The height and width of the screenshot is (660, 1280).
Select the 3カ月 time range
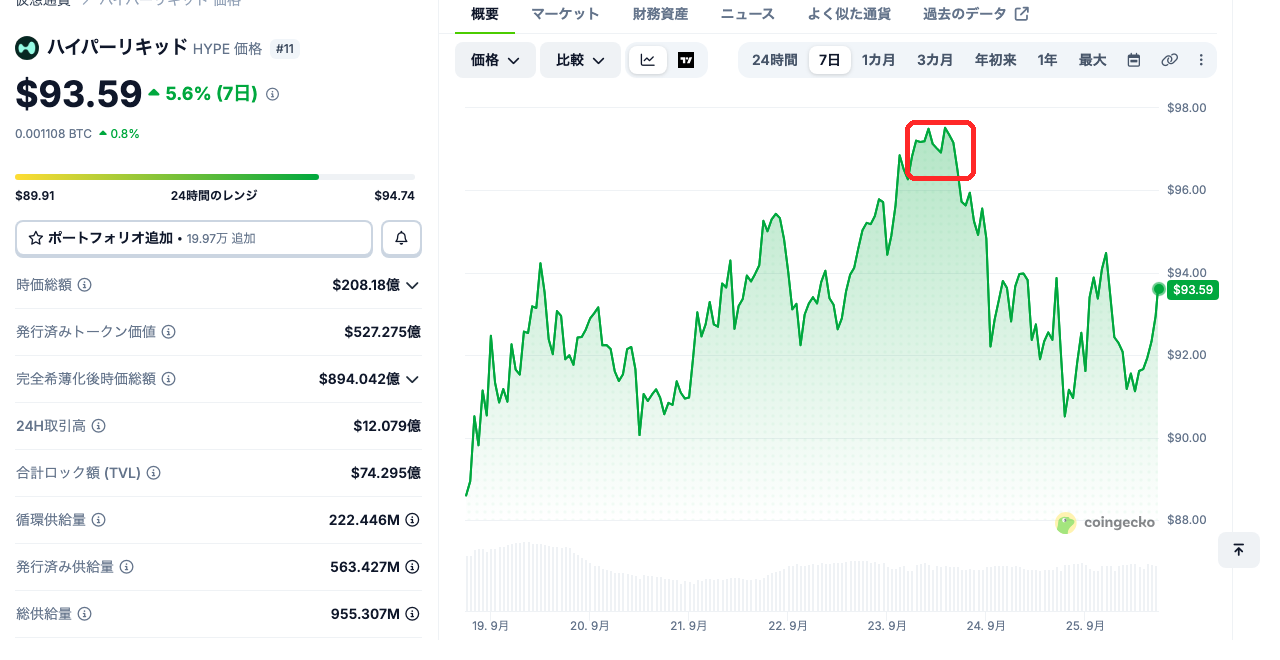[x=935, y=60]
